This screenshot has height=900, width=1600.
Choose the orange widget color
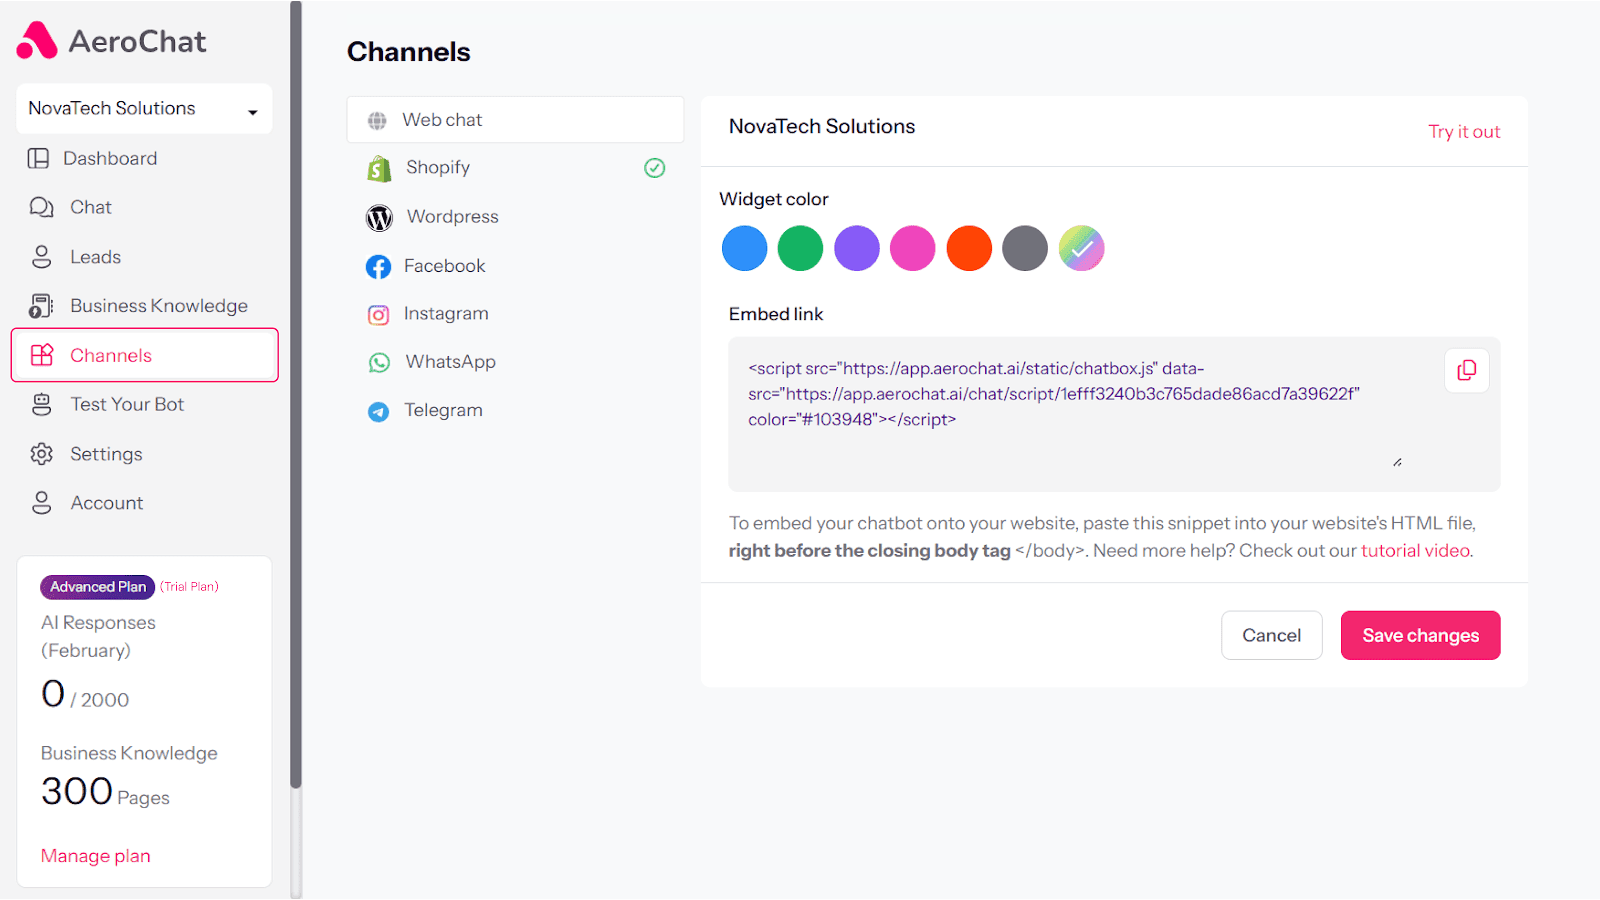coord(968,248)
